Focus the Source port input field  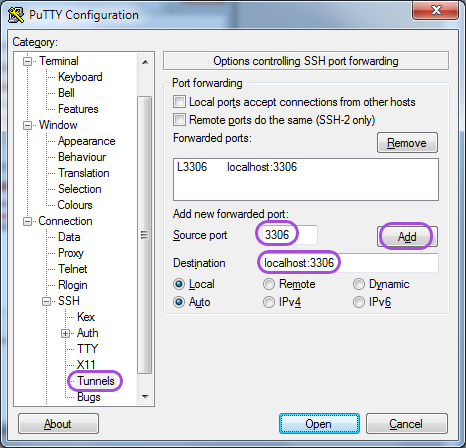pos(289,235)
